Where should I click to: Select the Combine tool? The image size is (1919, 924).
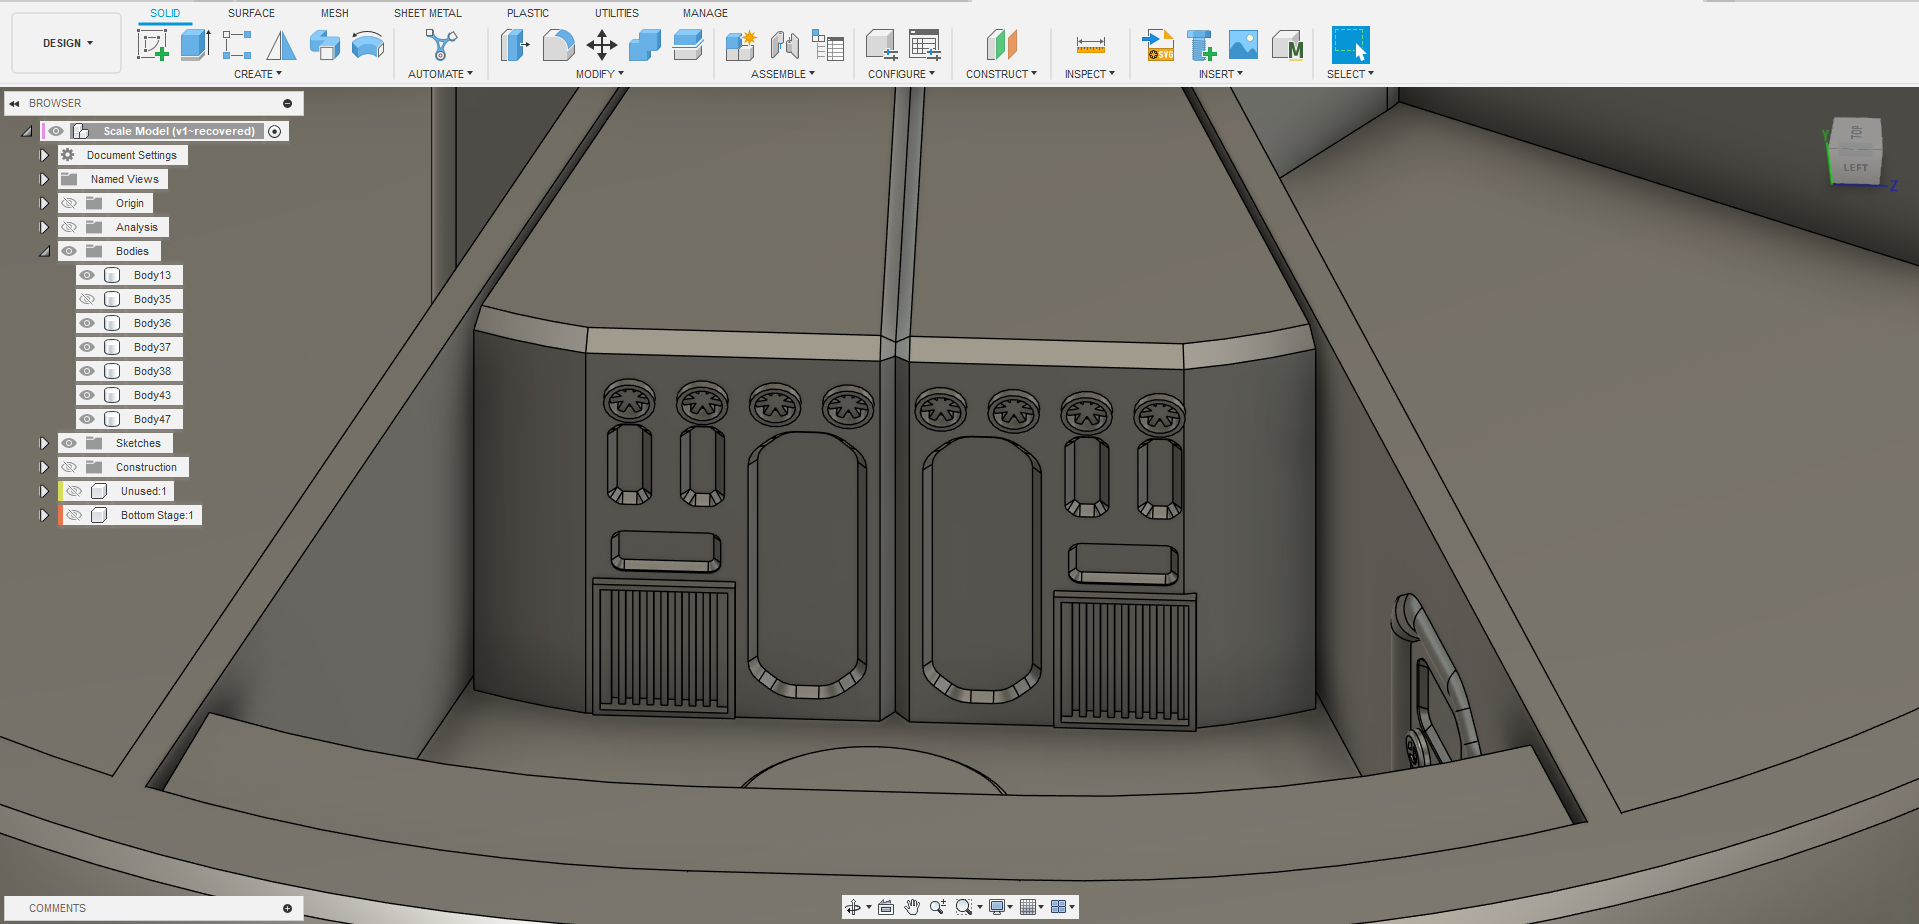point(644,45)
